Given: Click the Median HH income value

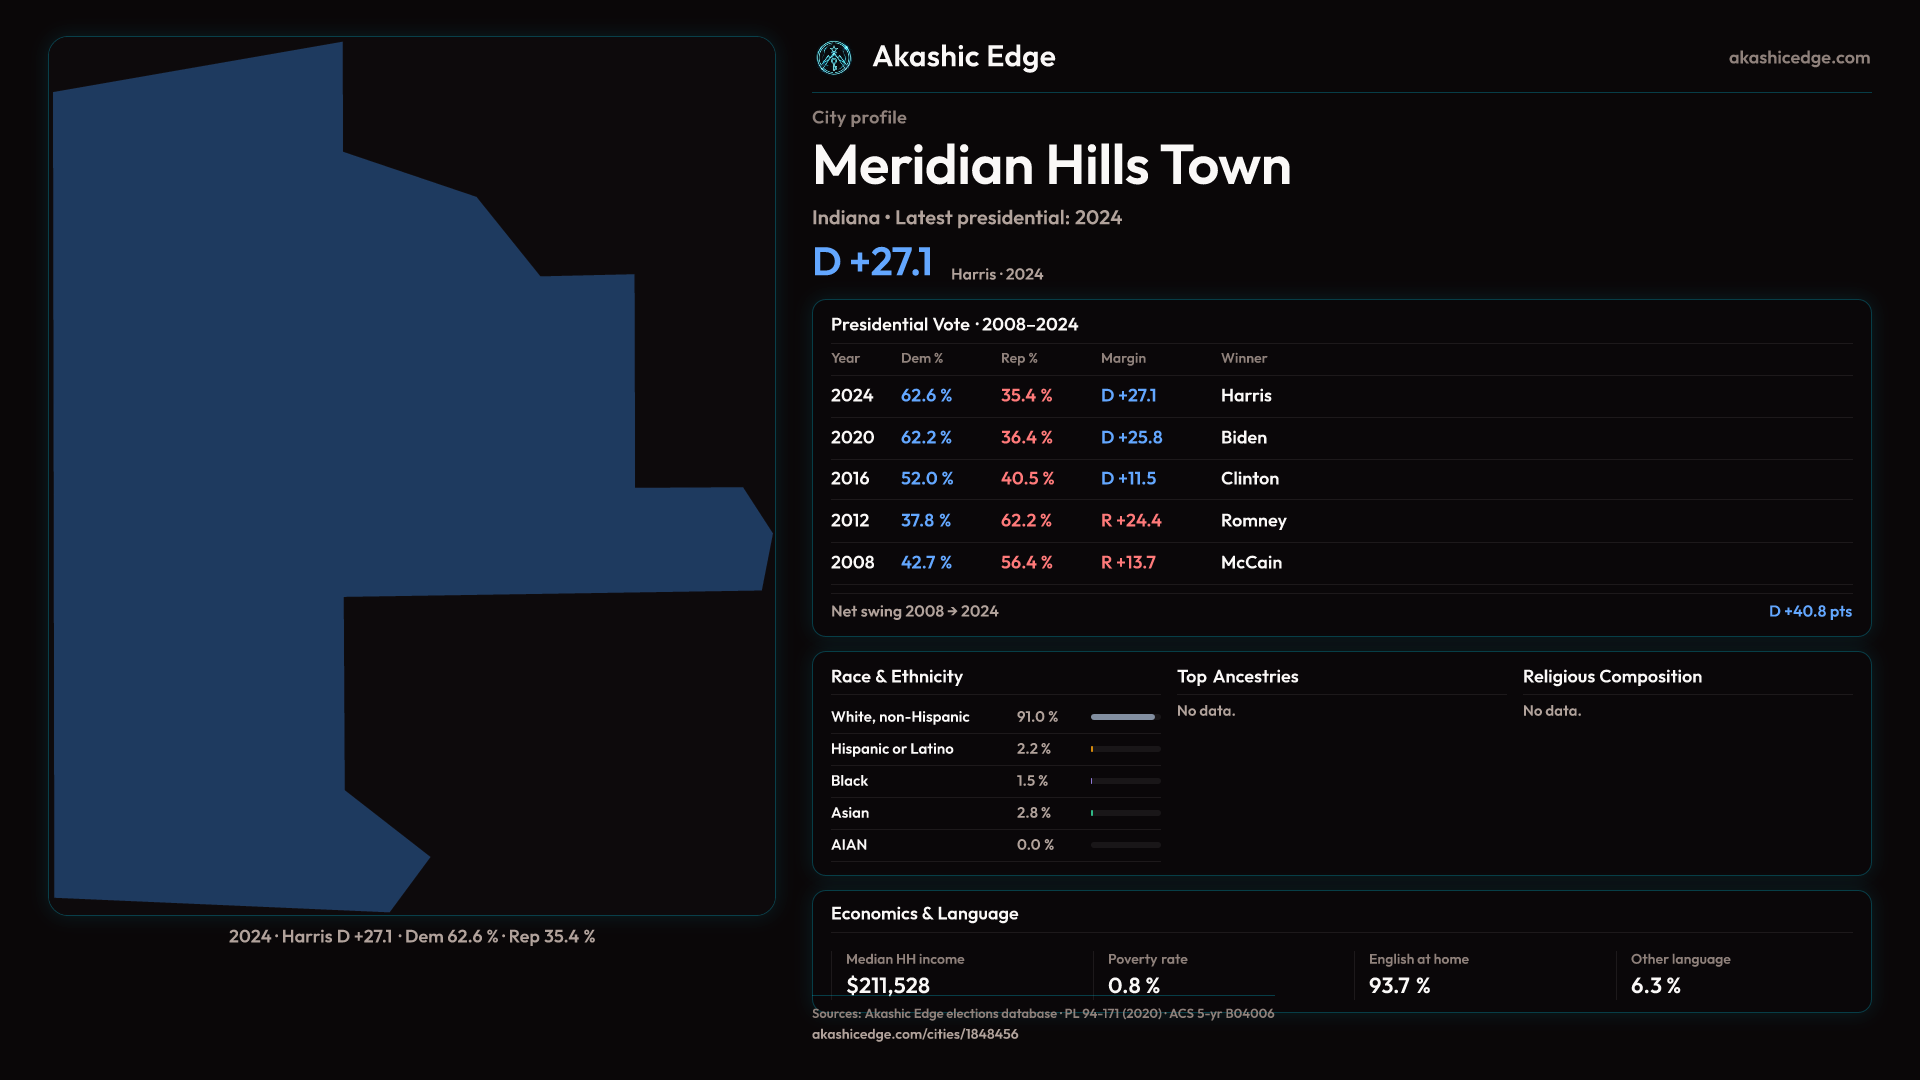Looking at the screenshot, I should tap(887, 985).
